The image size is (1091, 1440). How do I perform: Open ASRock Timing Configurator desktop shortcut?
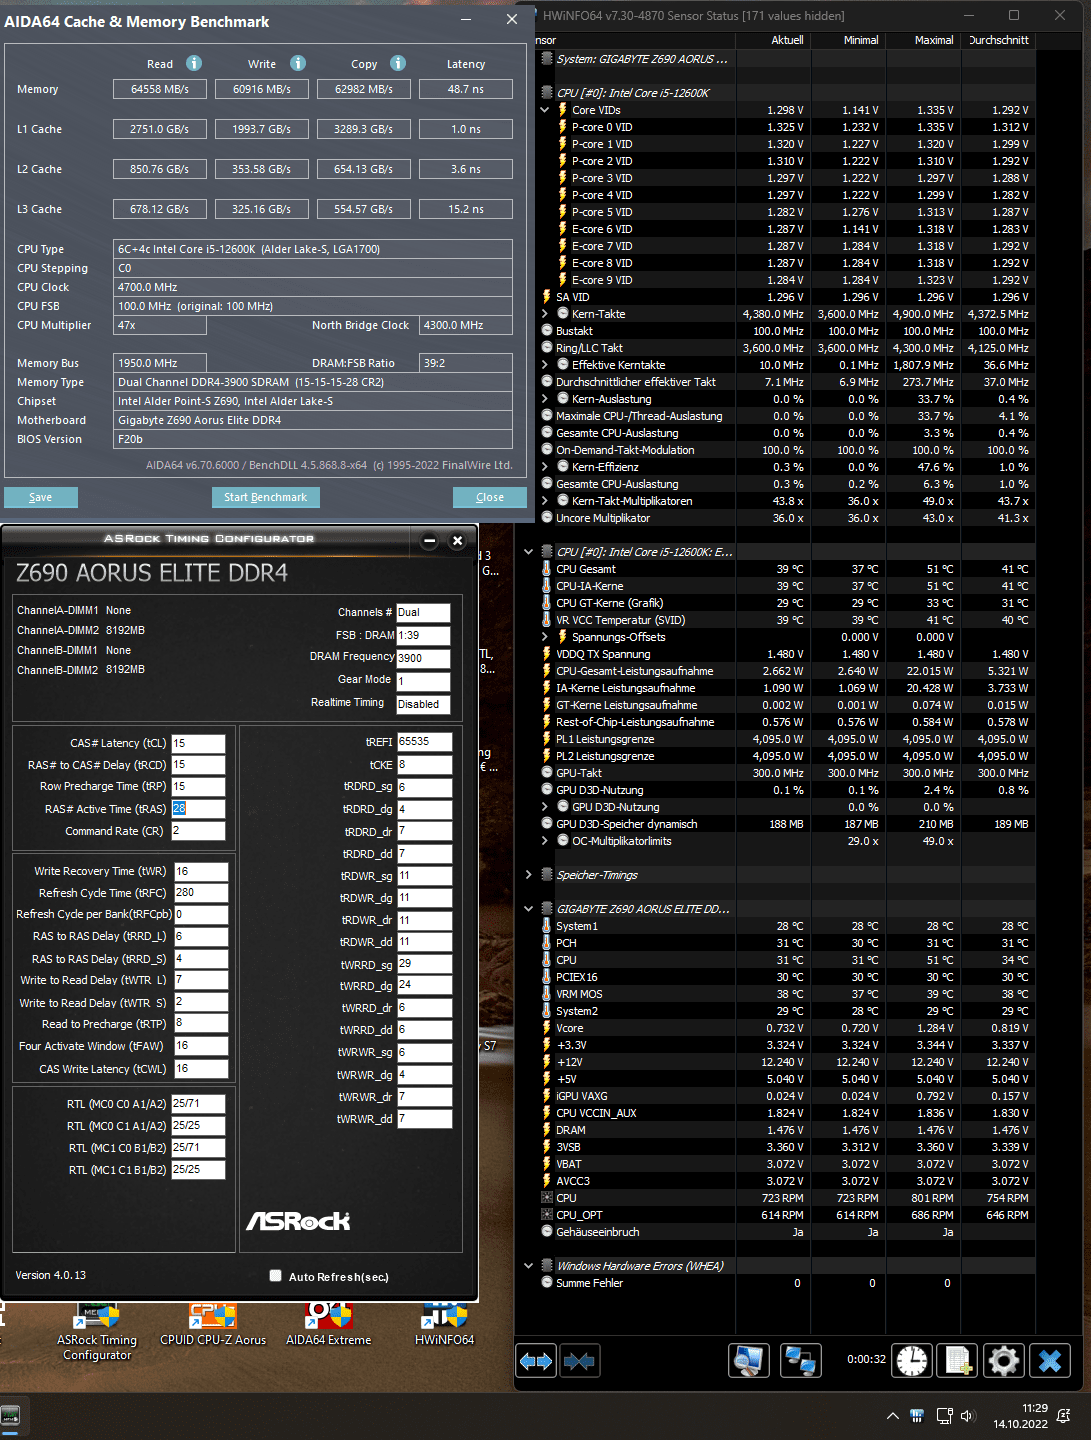coord(97,1332)
